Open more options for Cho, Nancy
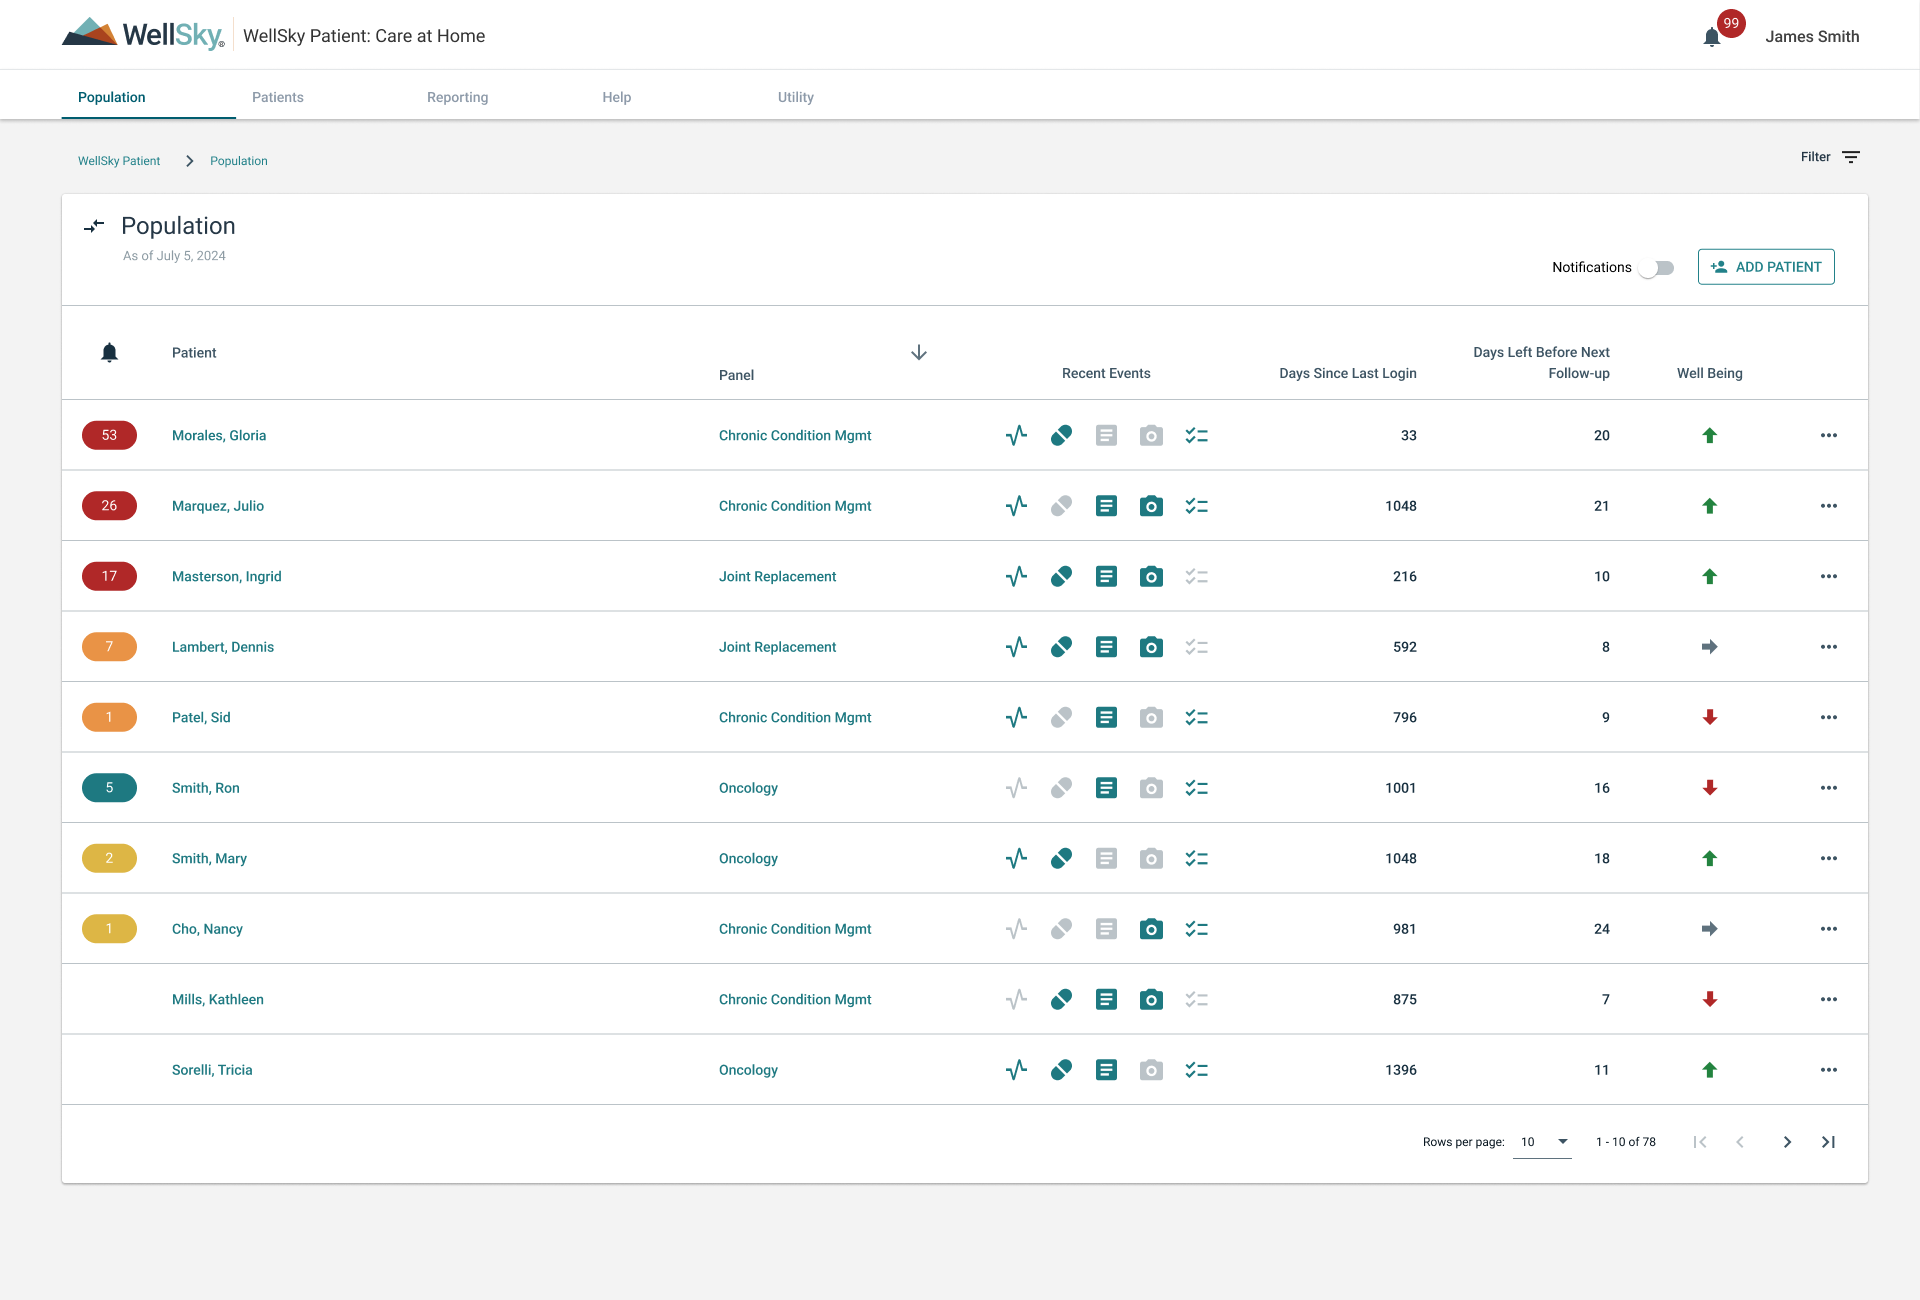This screenshot has height=1300, width=1920. pos(1829,929)
